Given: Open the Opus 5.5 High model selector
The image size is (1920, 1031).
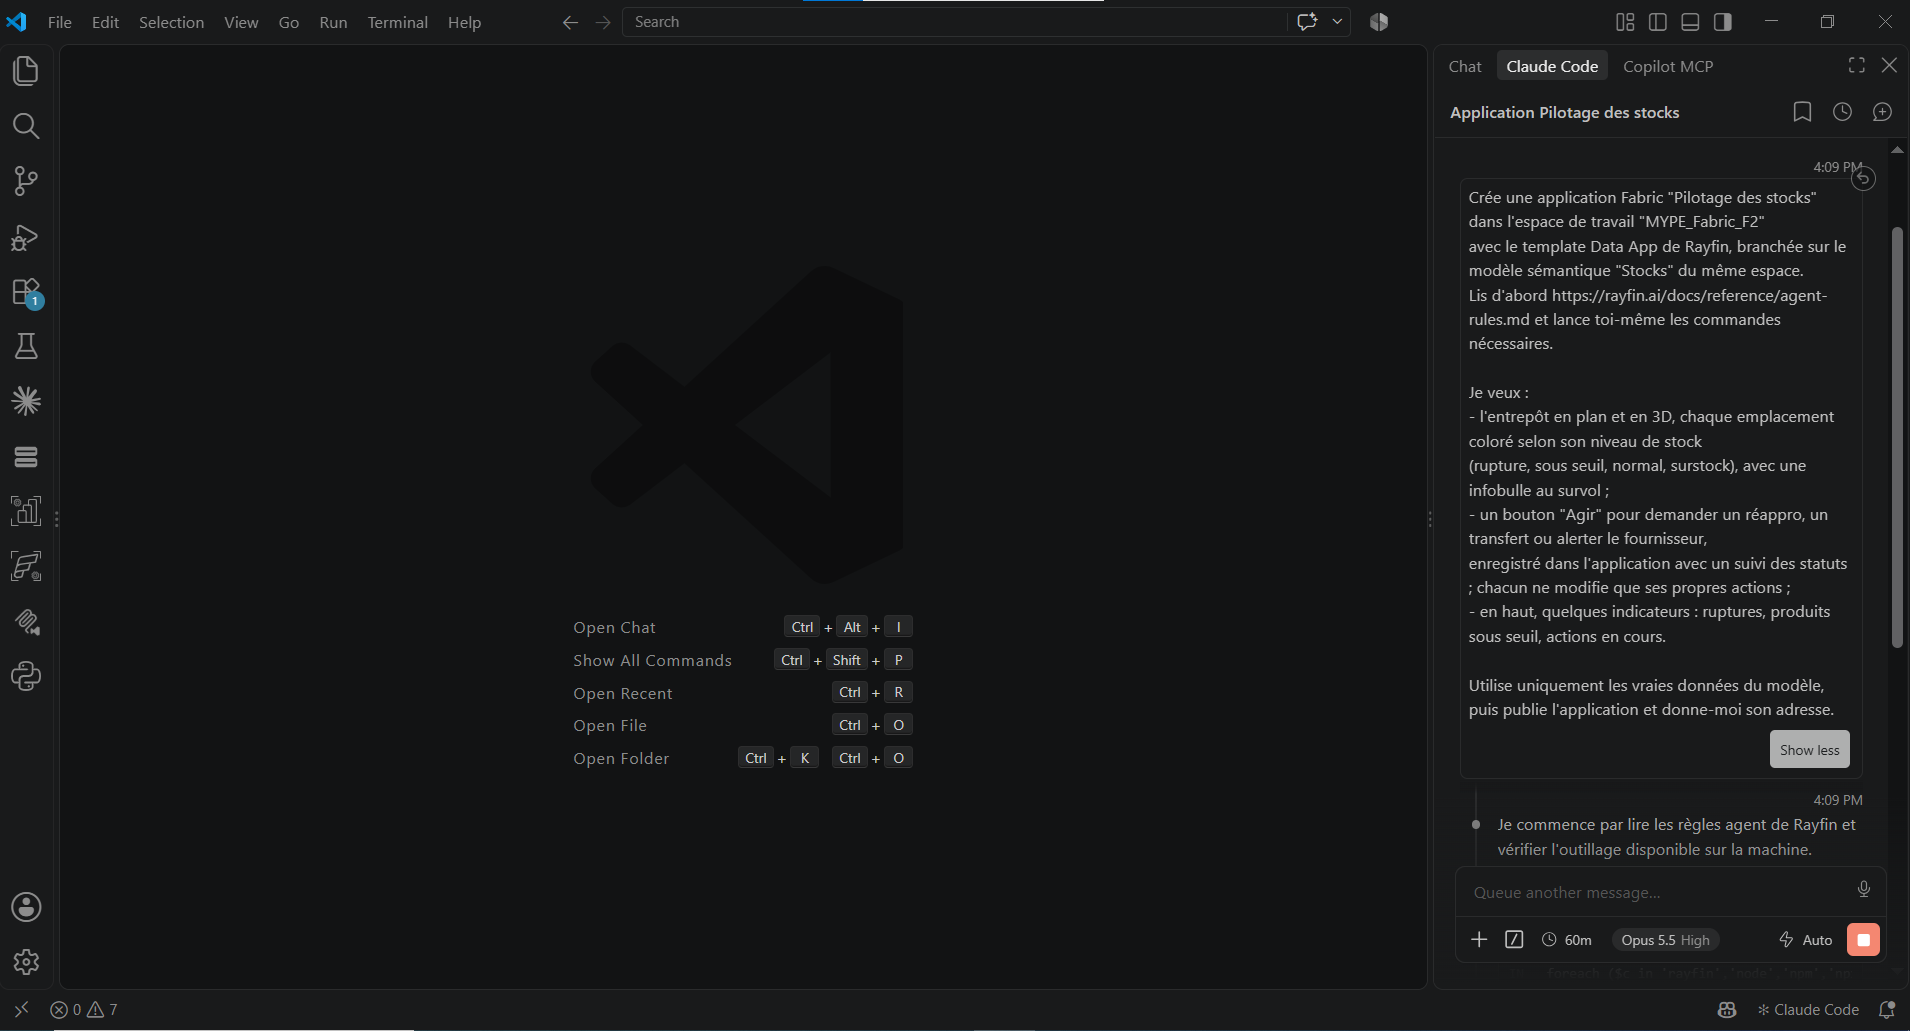Looking at the screenshot, I should click(x=1665, y=940).
